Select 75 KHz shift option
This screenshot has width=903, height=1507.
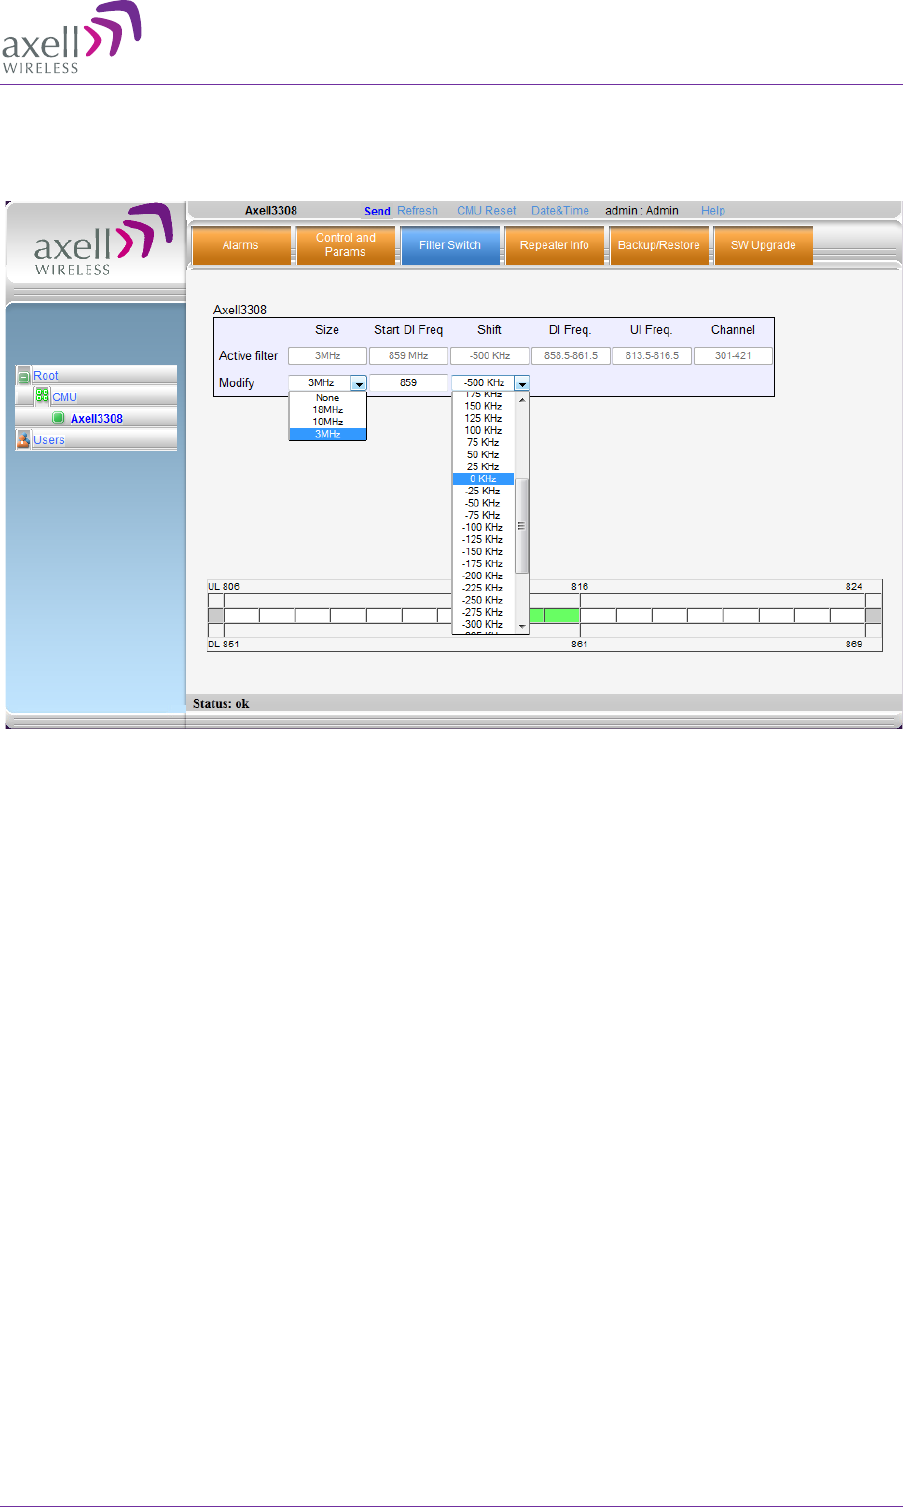tap(483, 442)
